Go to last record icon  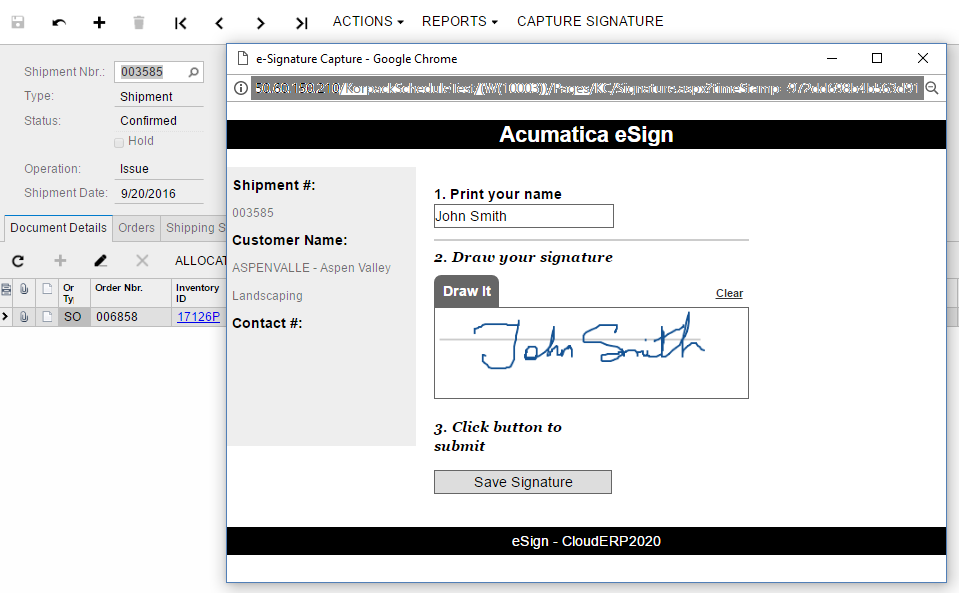(x=302, y=23)
